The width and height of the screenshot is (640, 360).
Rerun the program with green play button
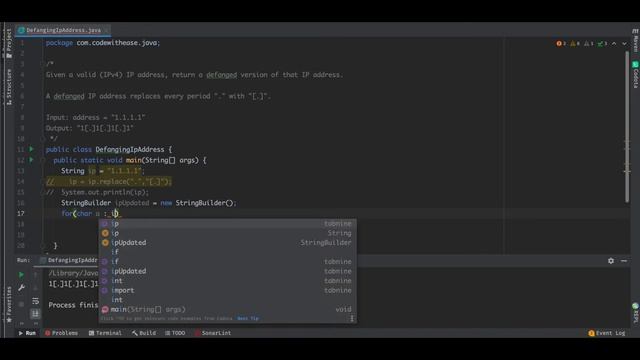[21, 275]
